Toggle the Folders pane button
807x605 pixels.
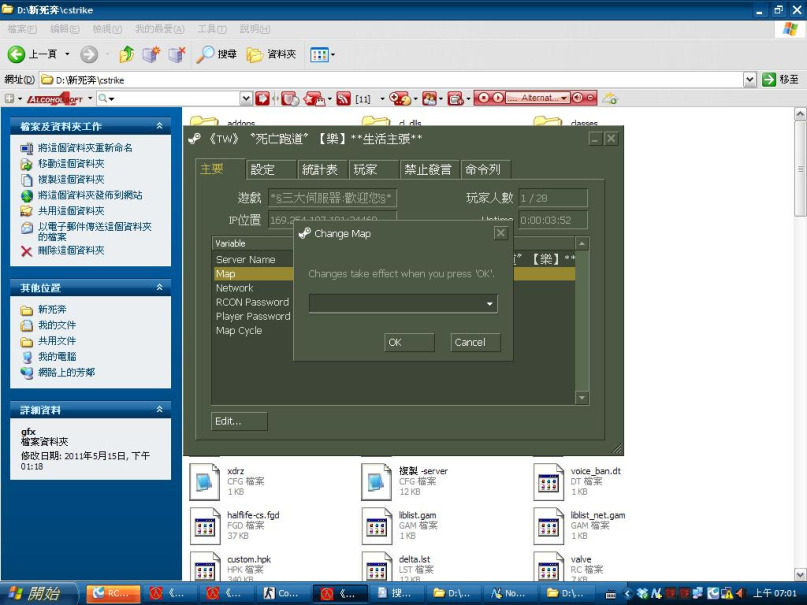pyautogui.click(x=271, y=54)
